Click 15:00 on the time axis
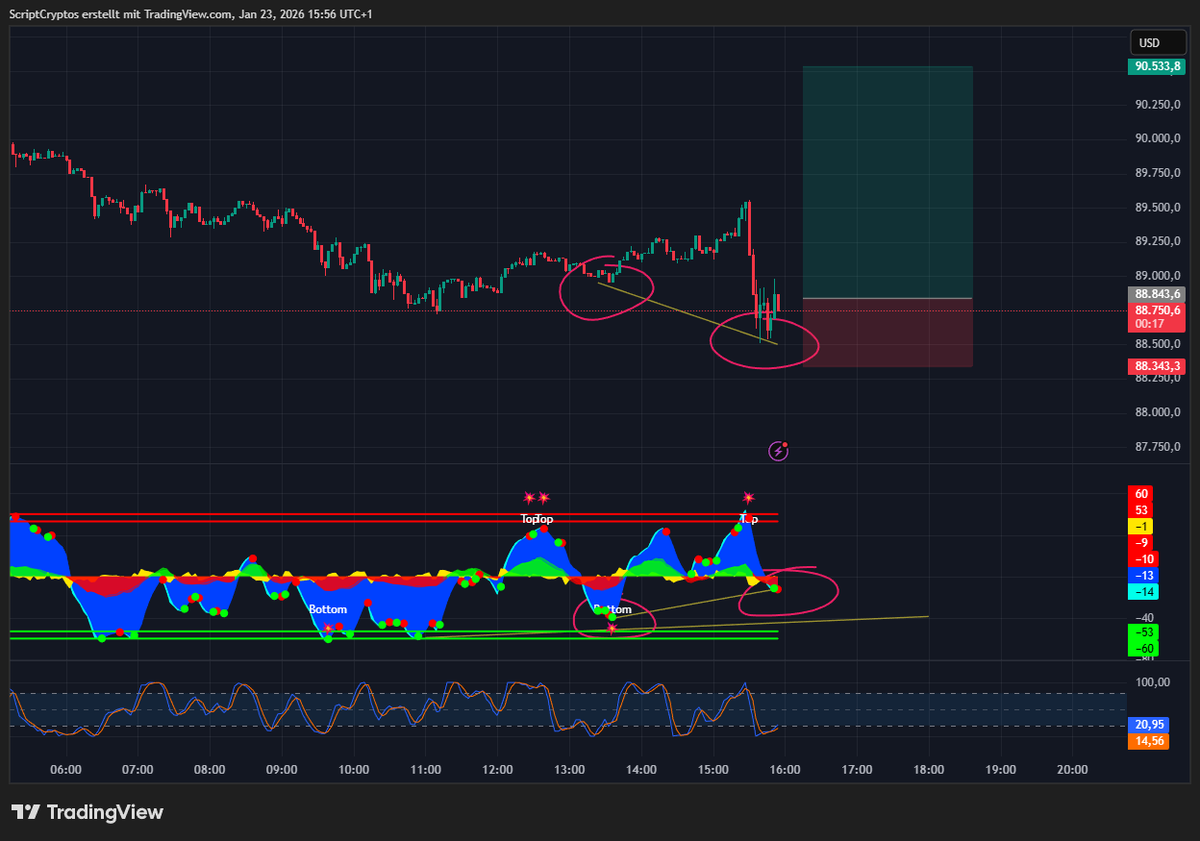This screenshot has width=1200, height=841. tap(712, 769)
